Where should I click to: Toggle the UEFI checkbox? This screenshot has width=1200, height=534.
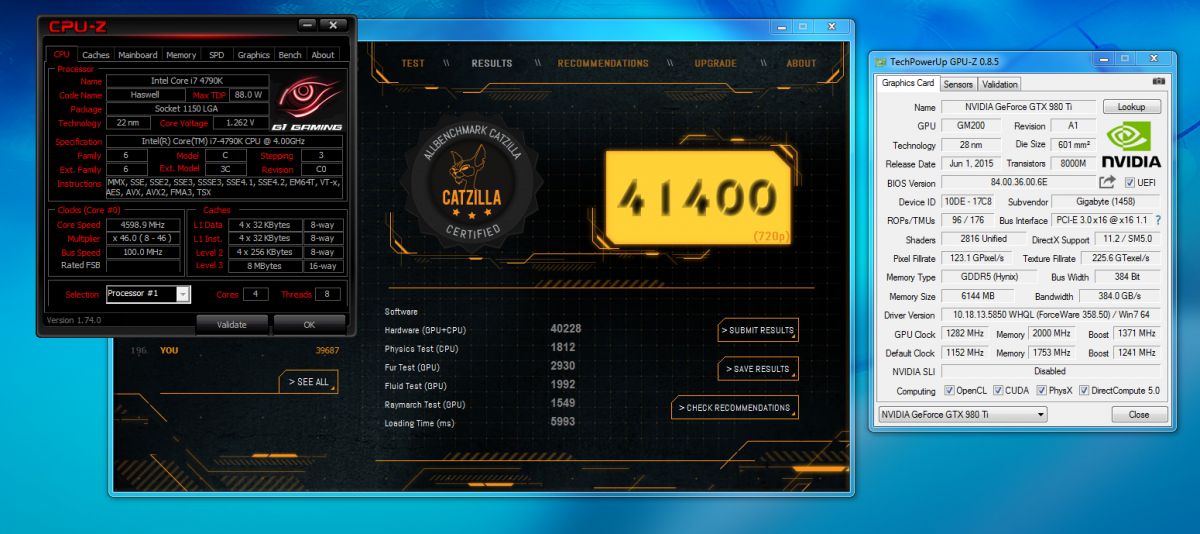[1130, 183]
